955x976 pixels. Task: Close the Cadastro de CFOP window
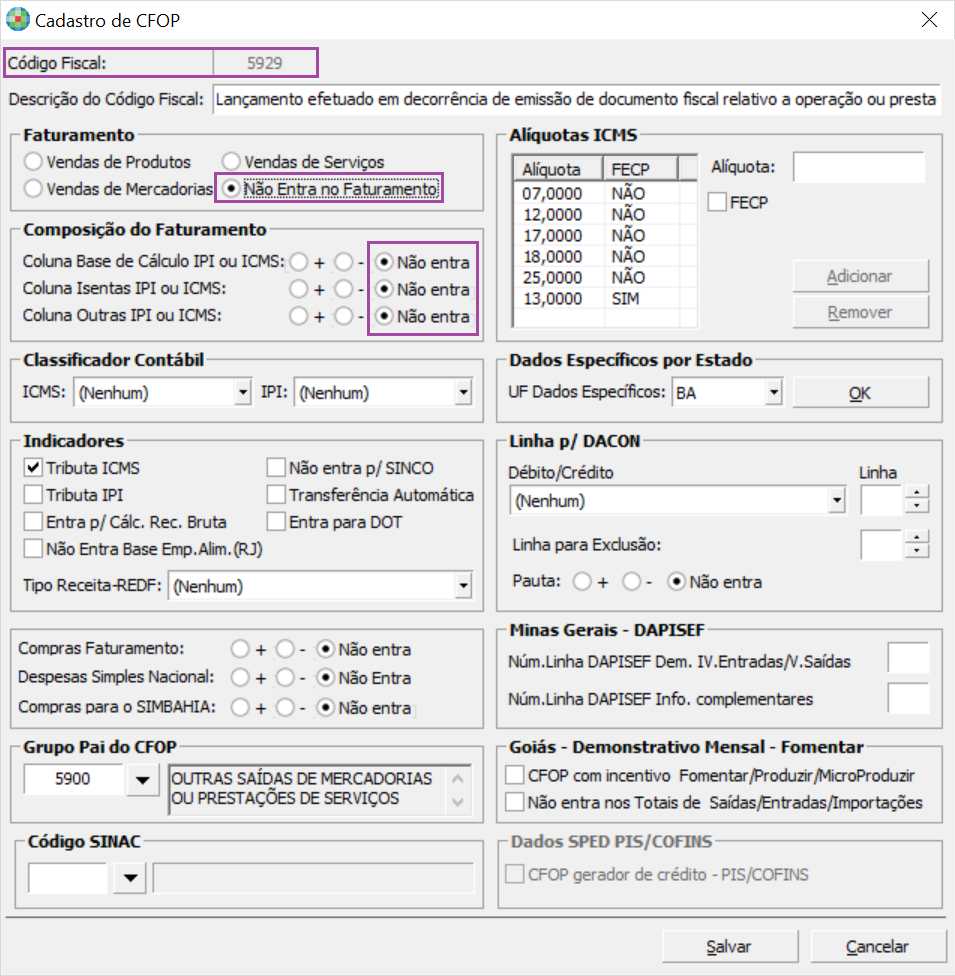click(929, 20)
